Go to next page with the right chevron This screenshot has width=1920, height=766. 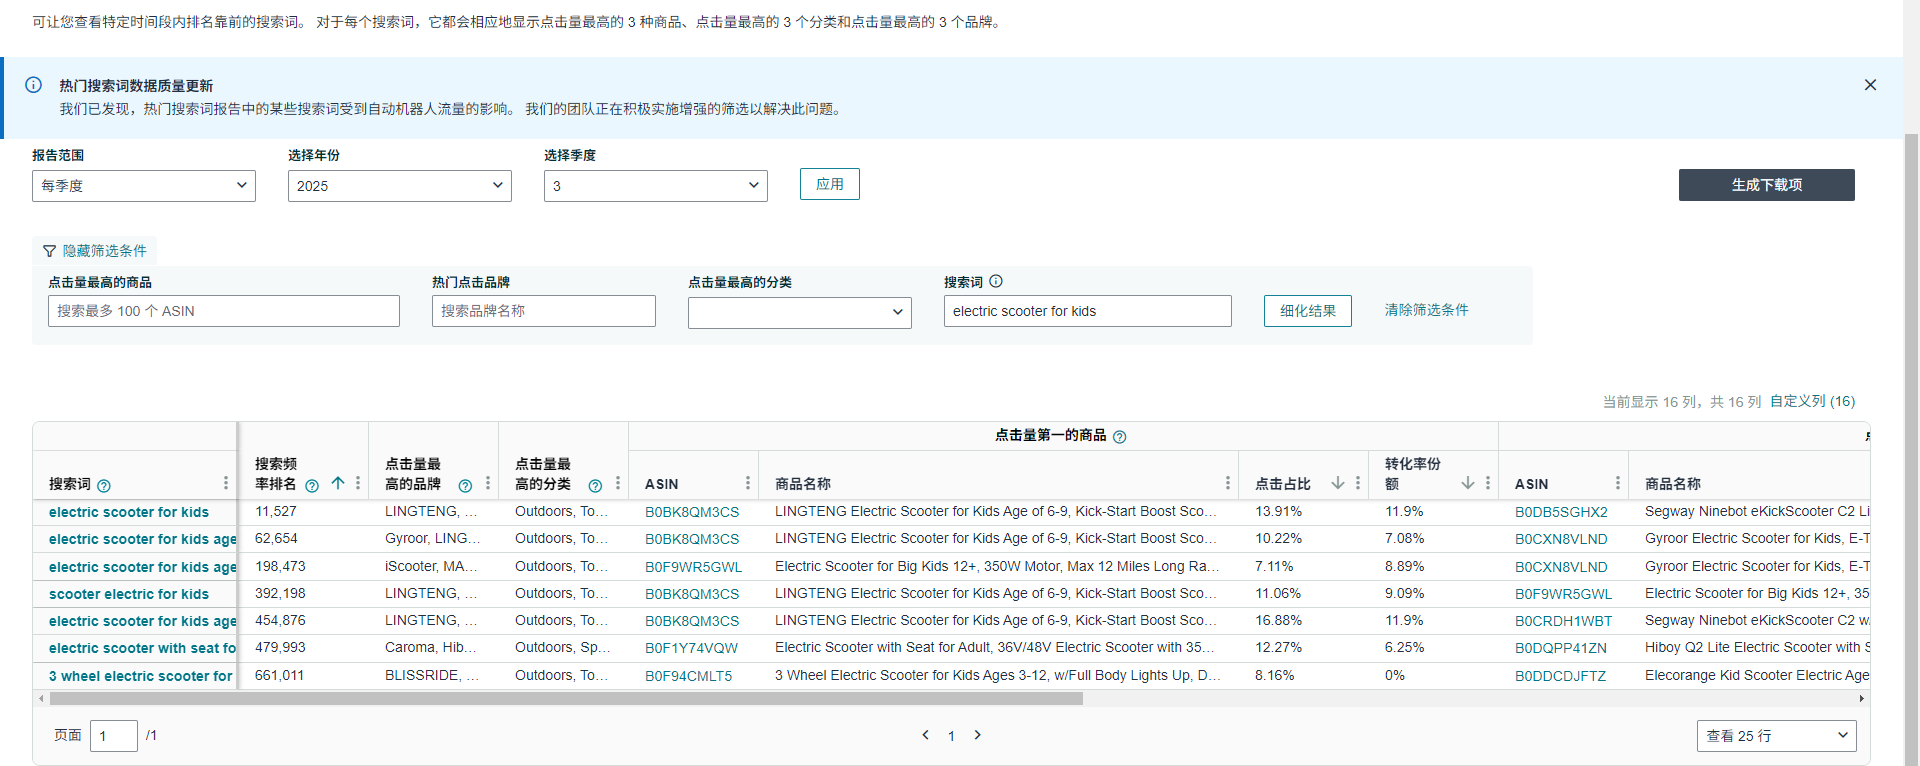[978, 735]
